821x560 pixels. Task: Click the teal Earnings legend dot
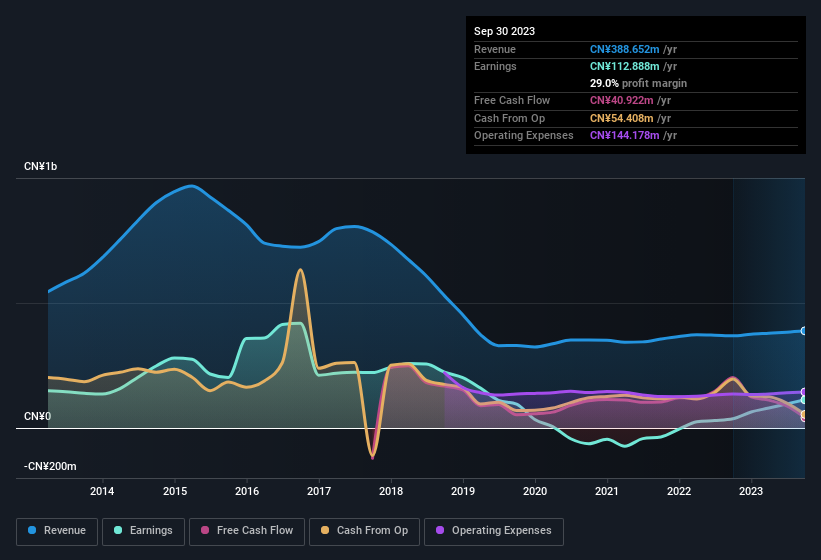pyautogui.click(x=117, y=531)
